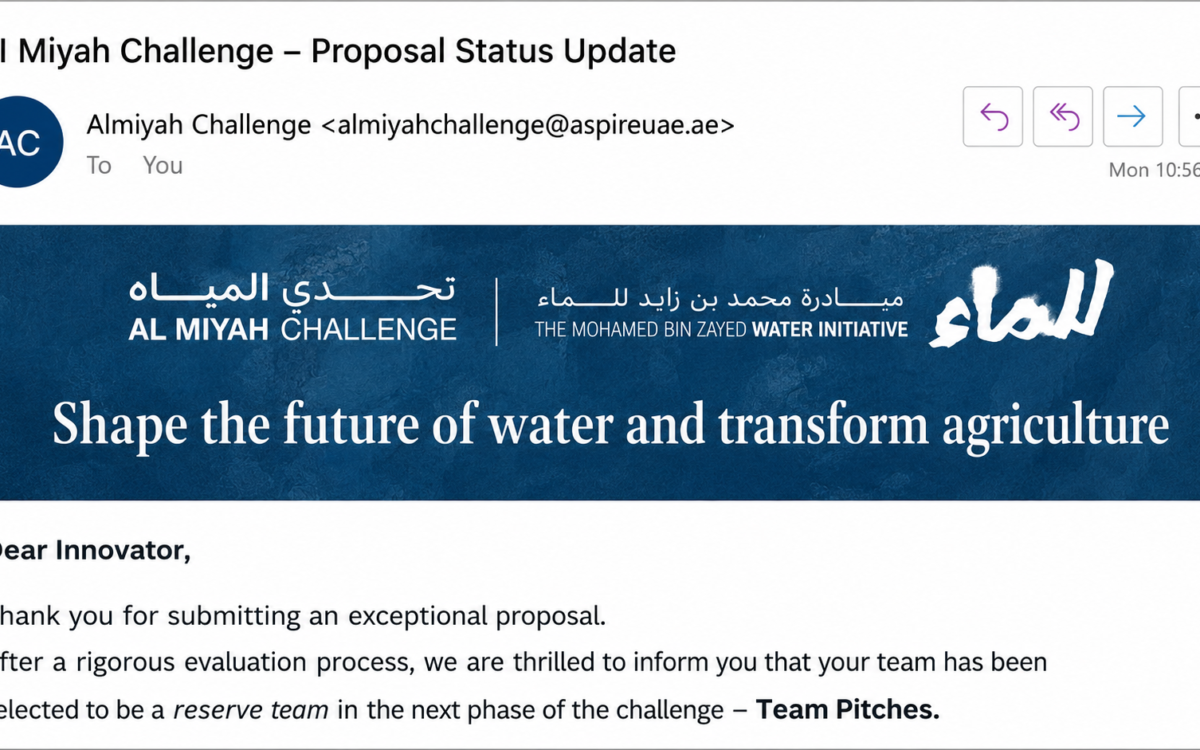The height and width of the screenshot is (750, 1200).
Task: Open the more actions button beside Forward
Action: pyautogui.click(x=1190, y=117)
